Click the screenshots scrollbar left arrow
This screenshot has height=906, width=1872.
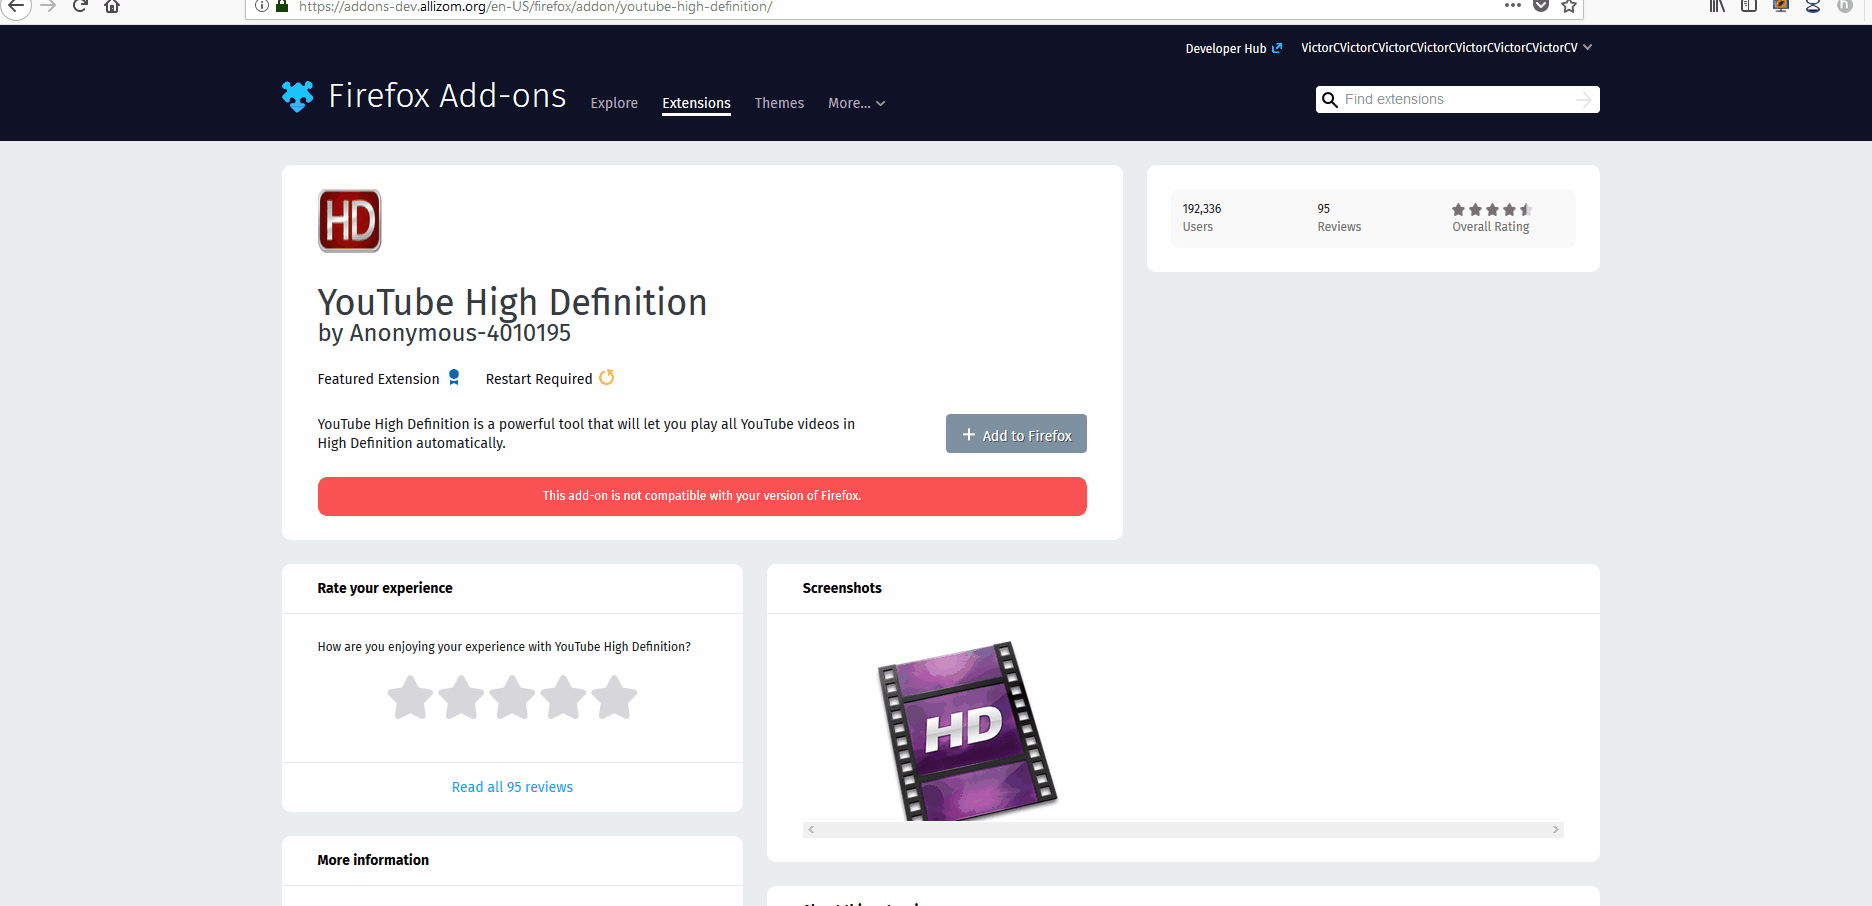click(x=811, y=830)
